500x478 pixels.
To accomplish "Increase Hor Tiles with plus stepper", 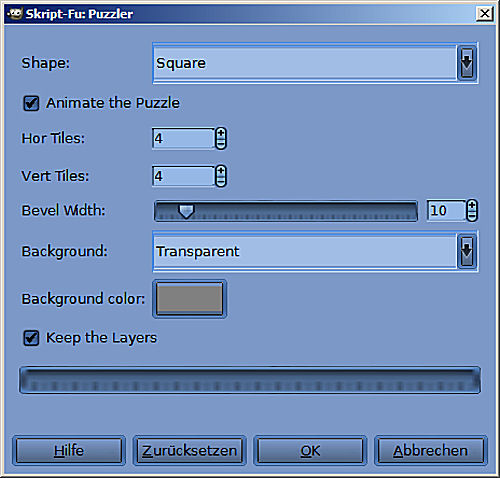I will pos(221,133).
